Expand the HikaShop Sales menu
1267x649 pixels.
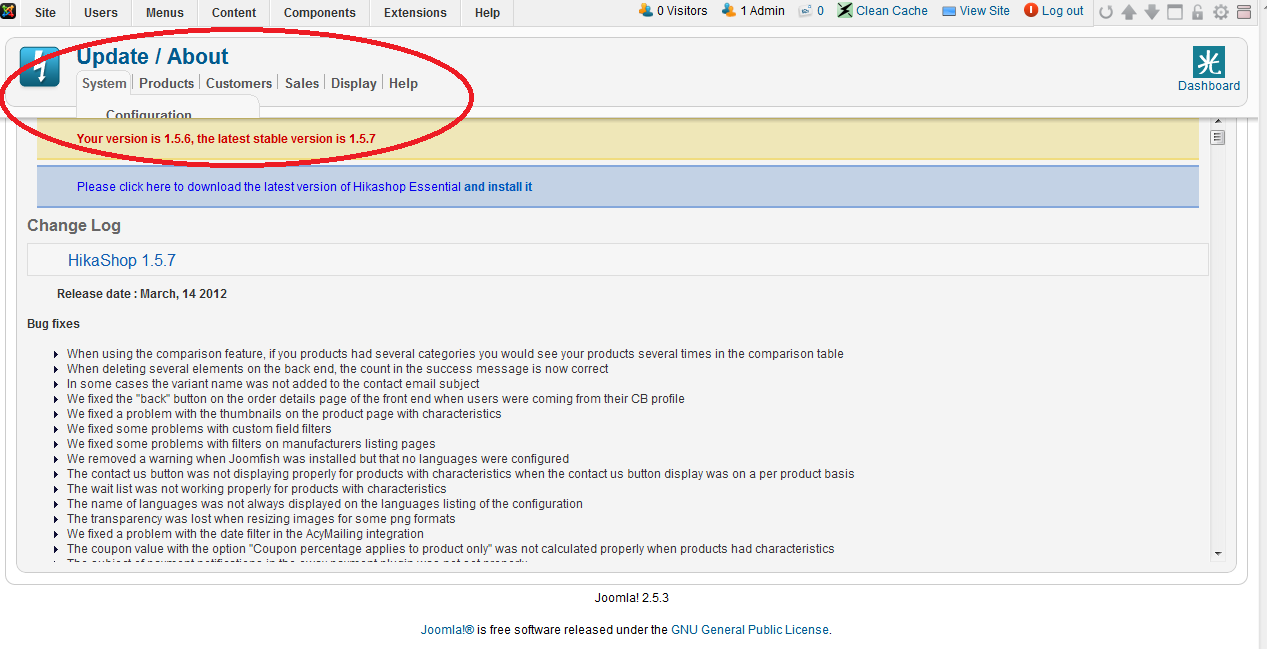pyautogui.click(x=302, y=84)
